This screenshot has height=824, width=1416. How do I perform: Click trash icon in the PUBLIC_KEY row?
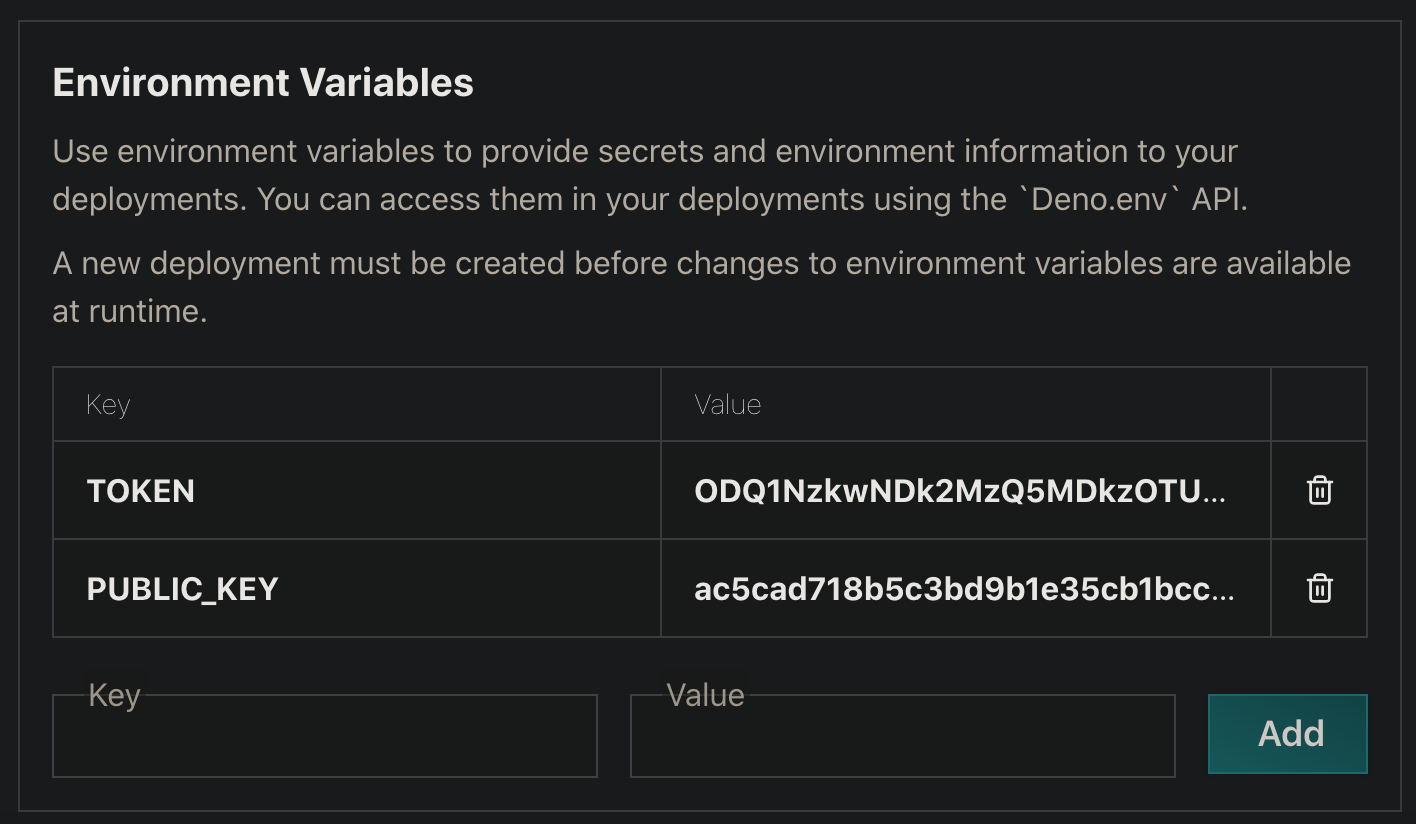1319,589
